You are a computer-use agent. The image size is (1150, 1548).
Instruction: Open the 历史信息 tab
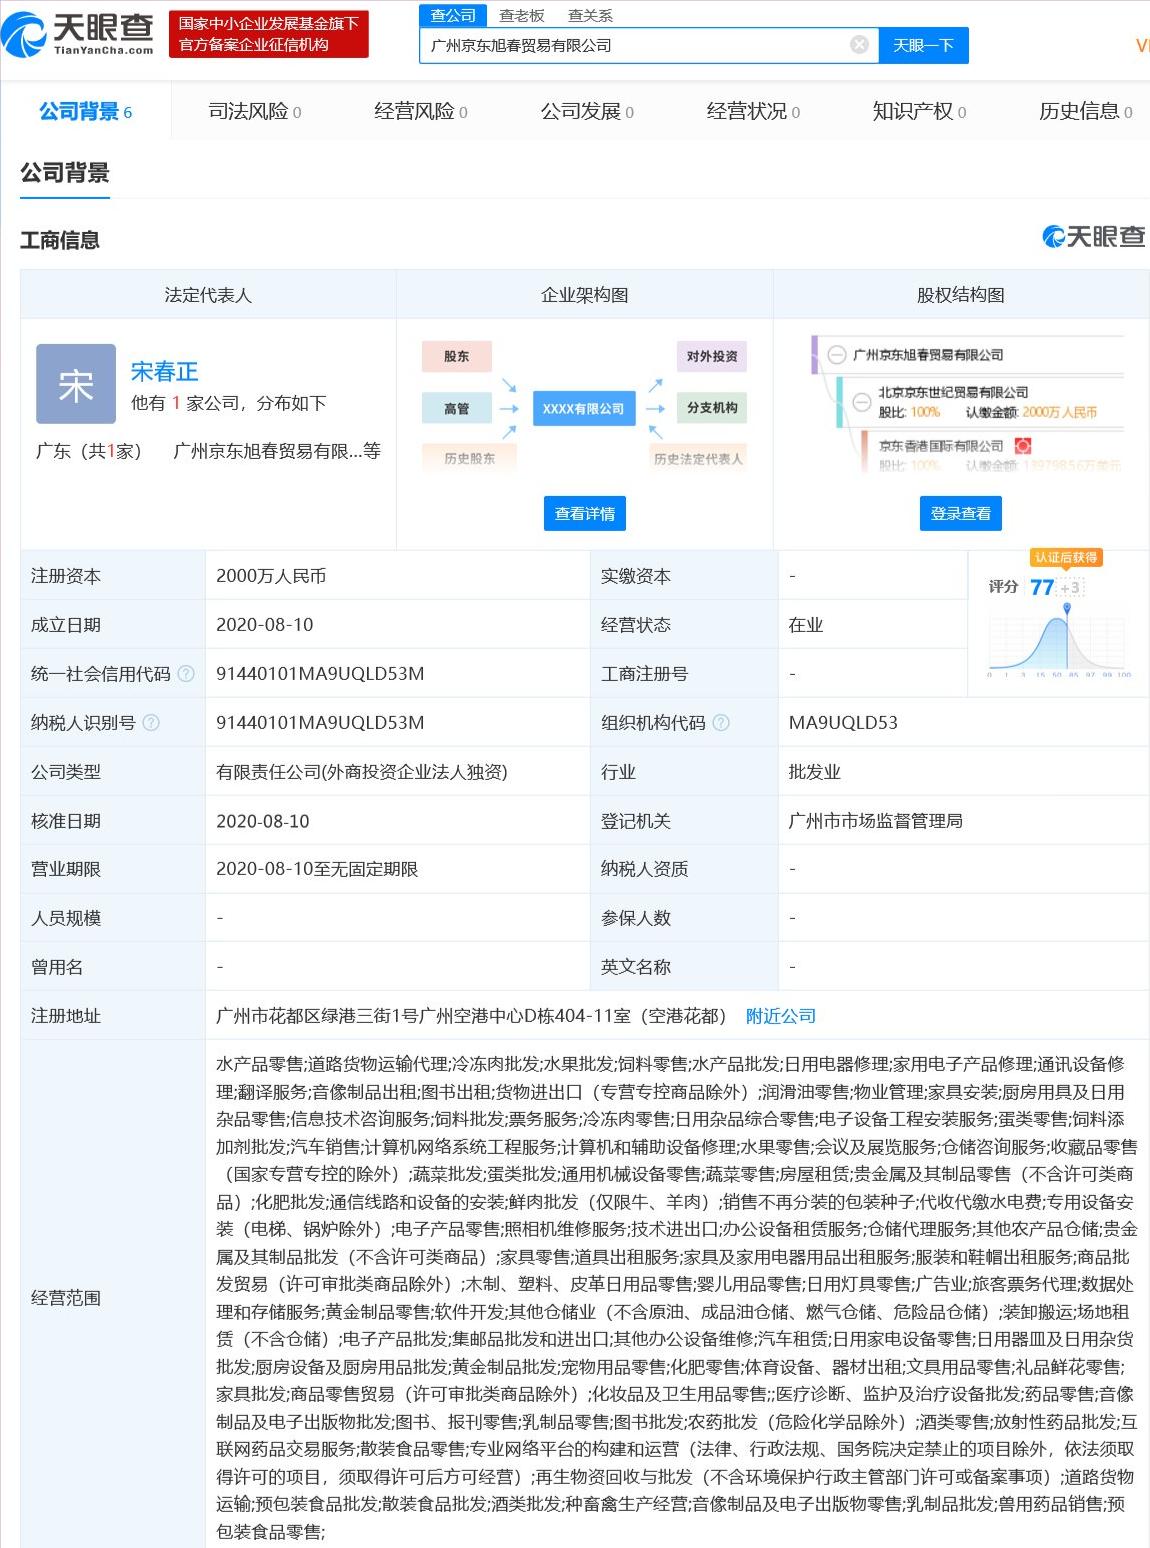(x=1085, y=112)
